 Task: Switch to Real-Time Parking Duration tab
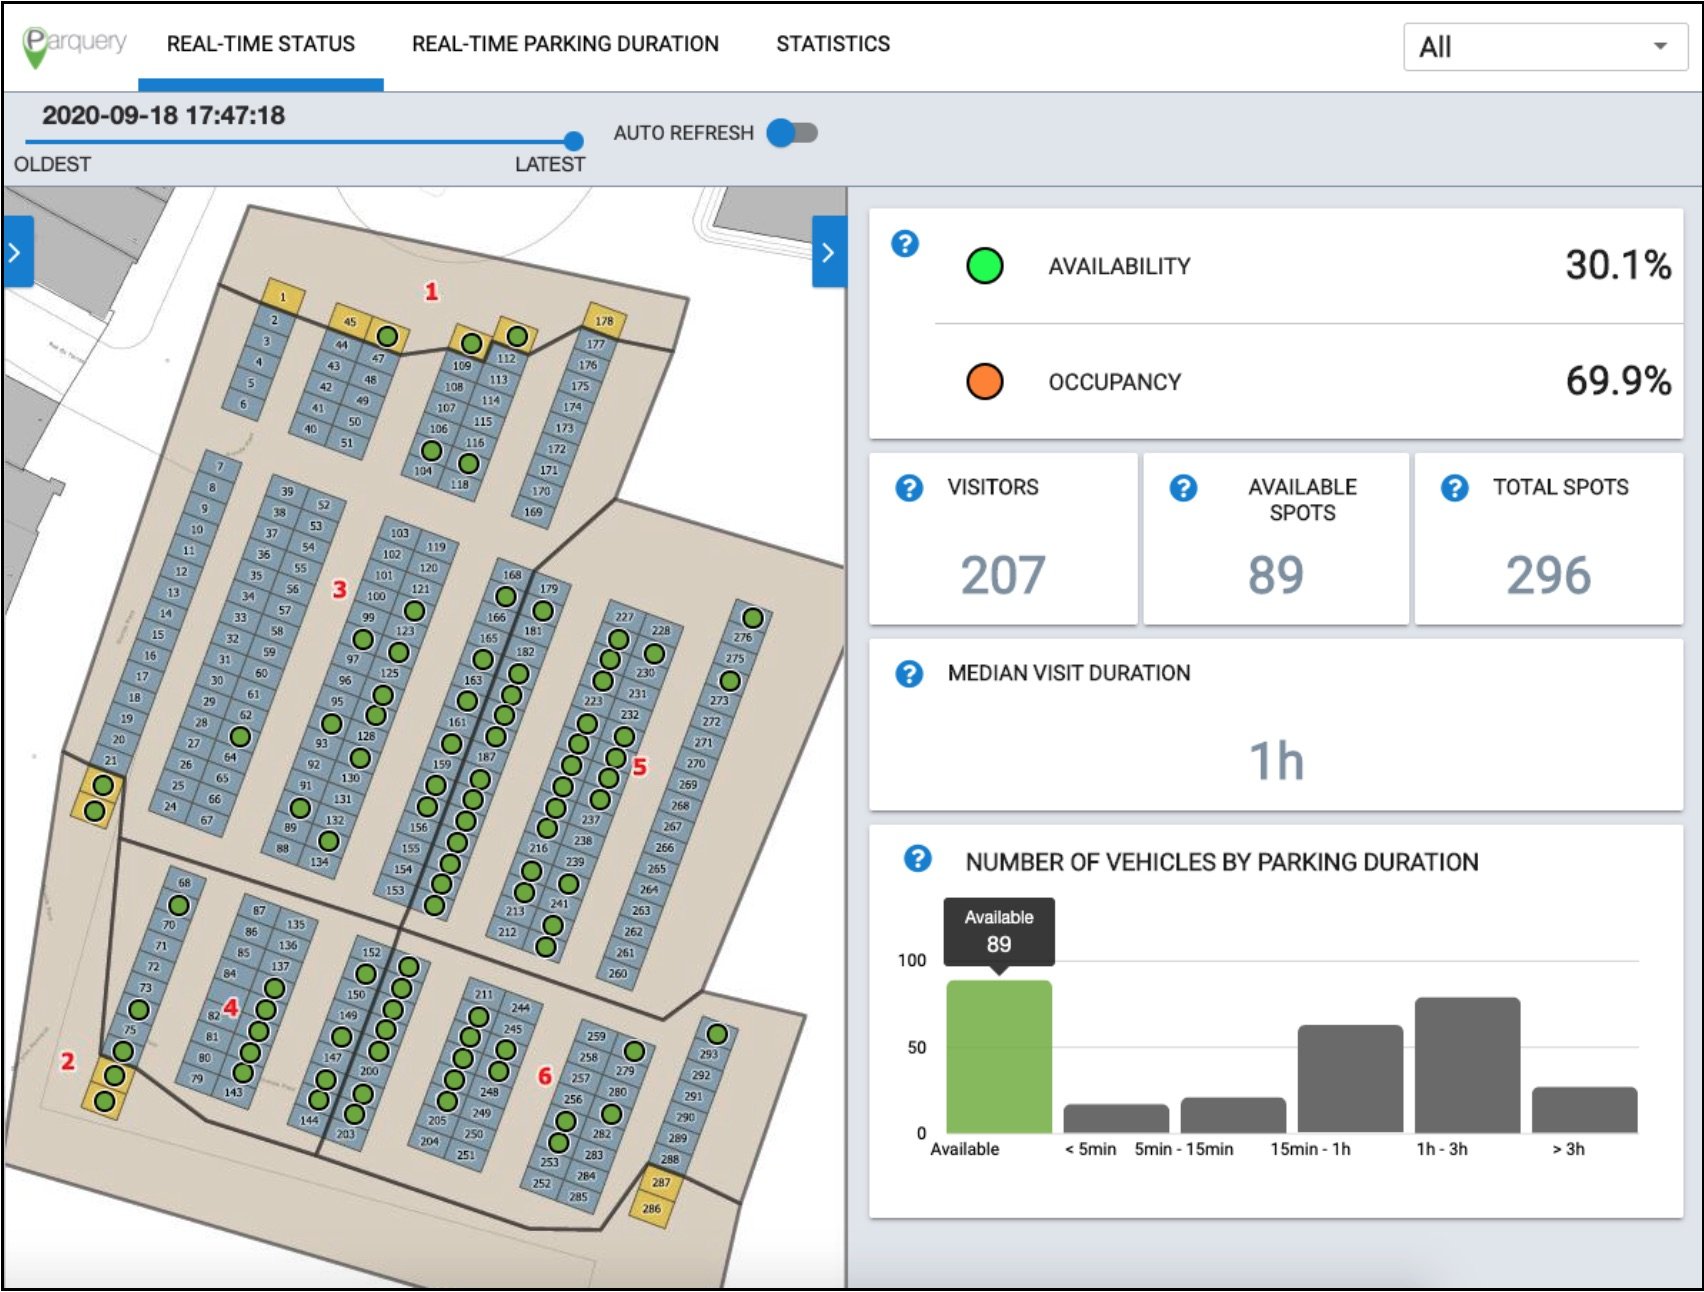click(564, 44)
